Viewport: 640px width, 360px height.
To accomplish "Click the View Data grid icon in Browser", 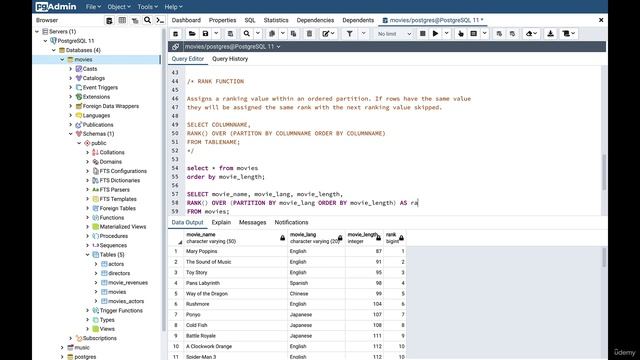I will click(122, 20).
